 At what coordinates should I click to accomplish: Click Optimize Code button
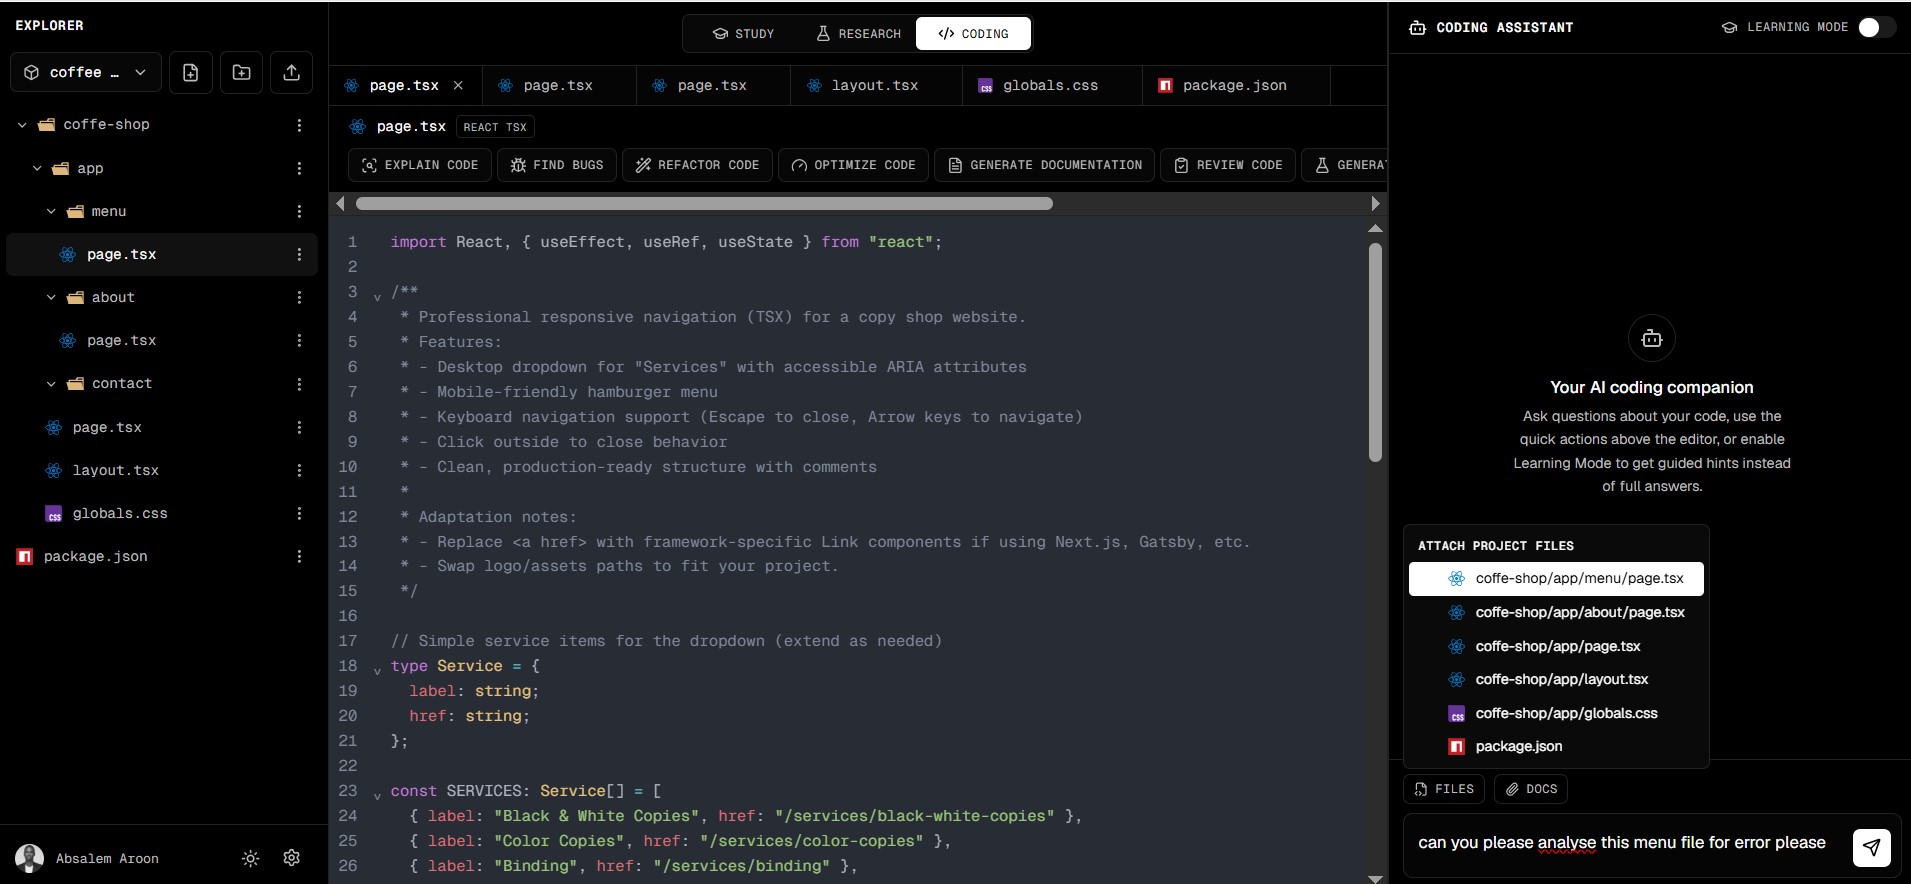[x=853, y=165]
